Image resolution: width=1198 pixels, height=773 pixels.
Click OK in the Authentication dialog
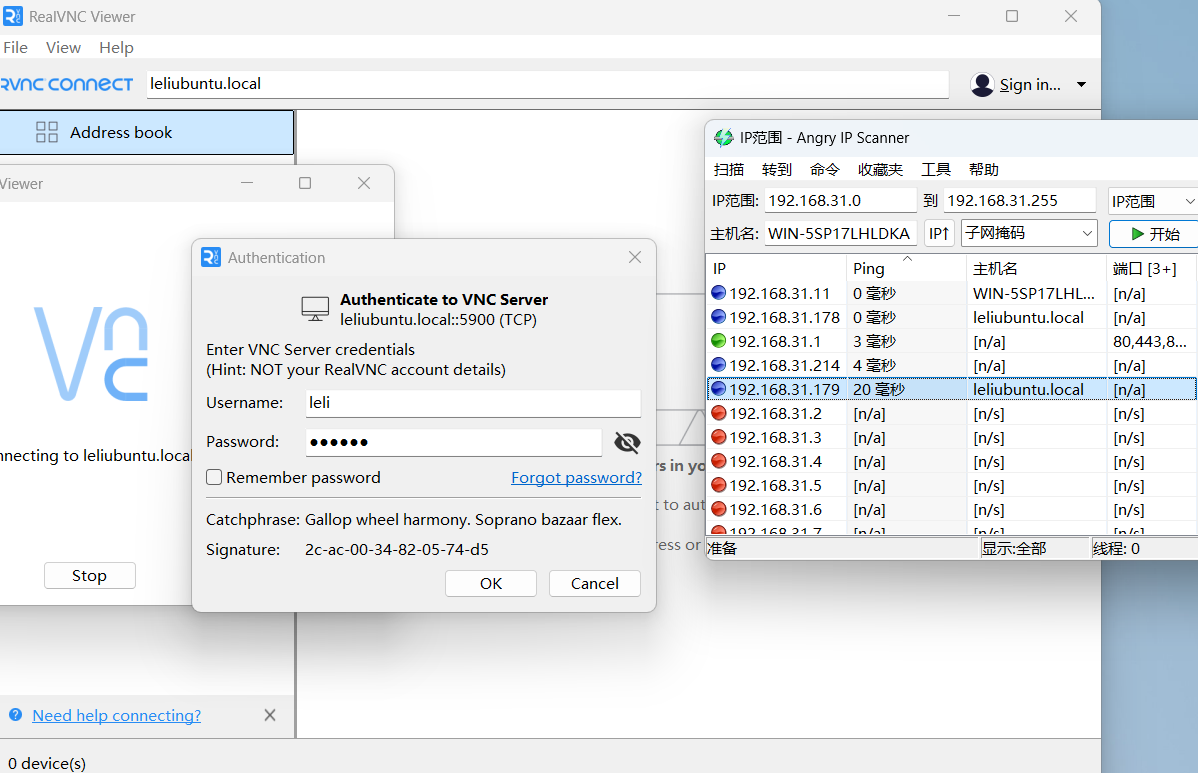(x=491, y=584)
